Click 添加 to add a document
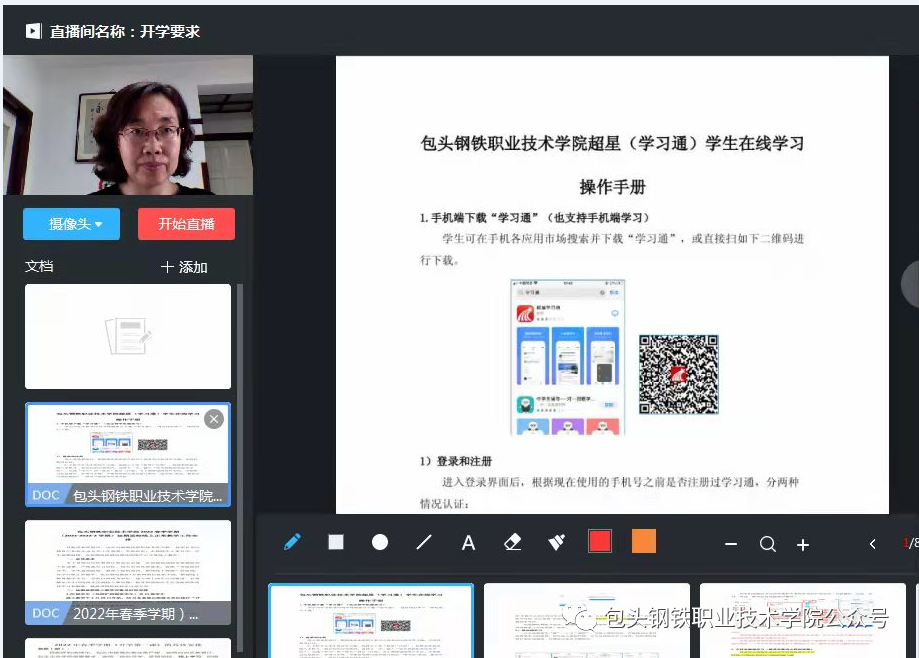 point(184,267)
